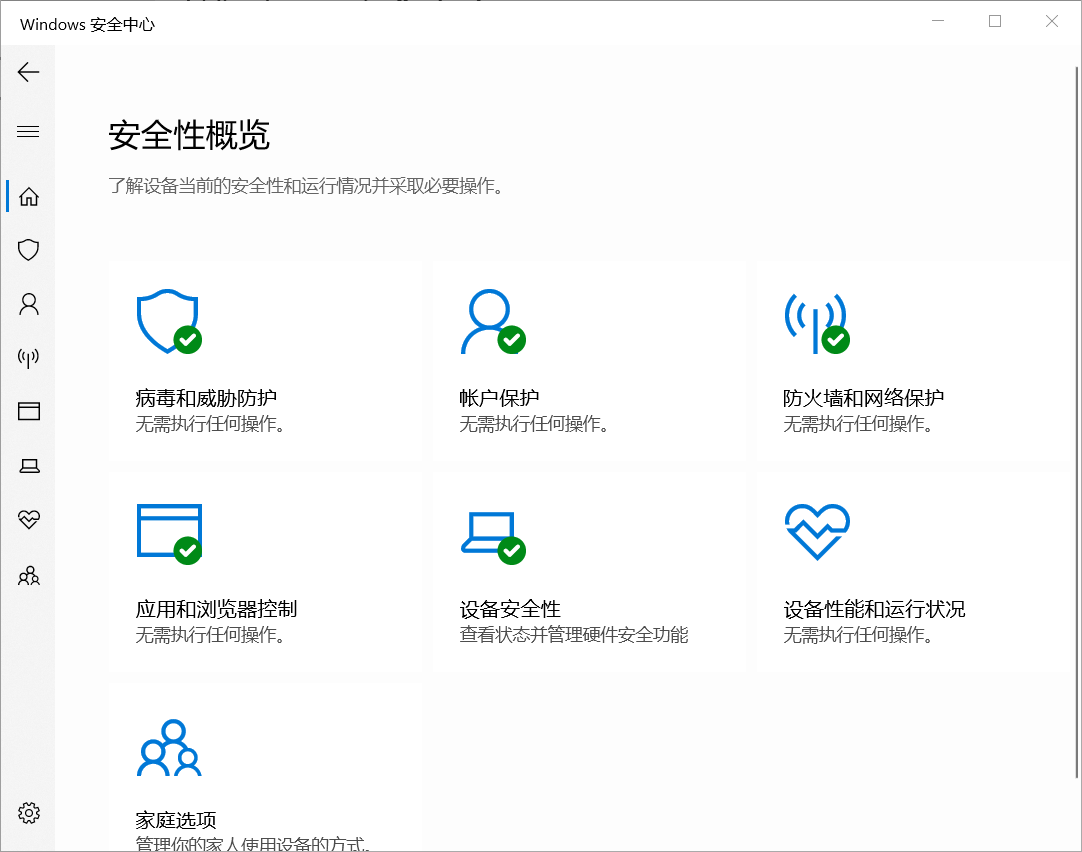Open the 家庭选项 link
1082x852 pixels.
tap(176, 820)
